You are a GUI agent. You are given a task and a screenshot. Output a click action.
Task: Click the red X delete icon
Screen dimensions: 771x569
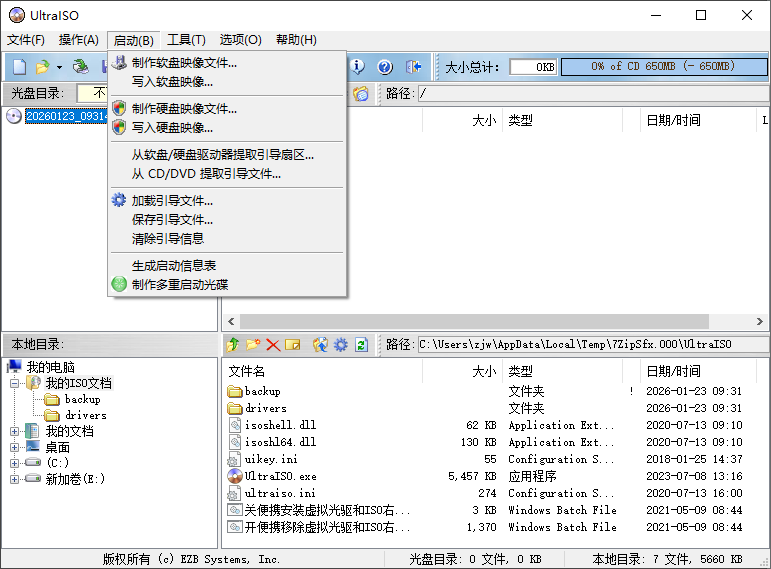point(273,345)
